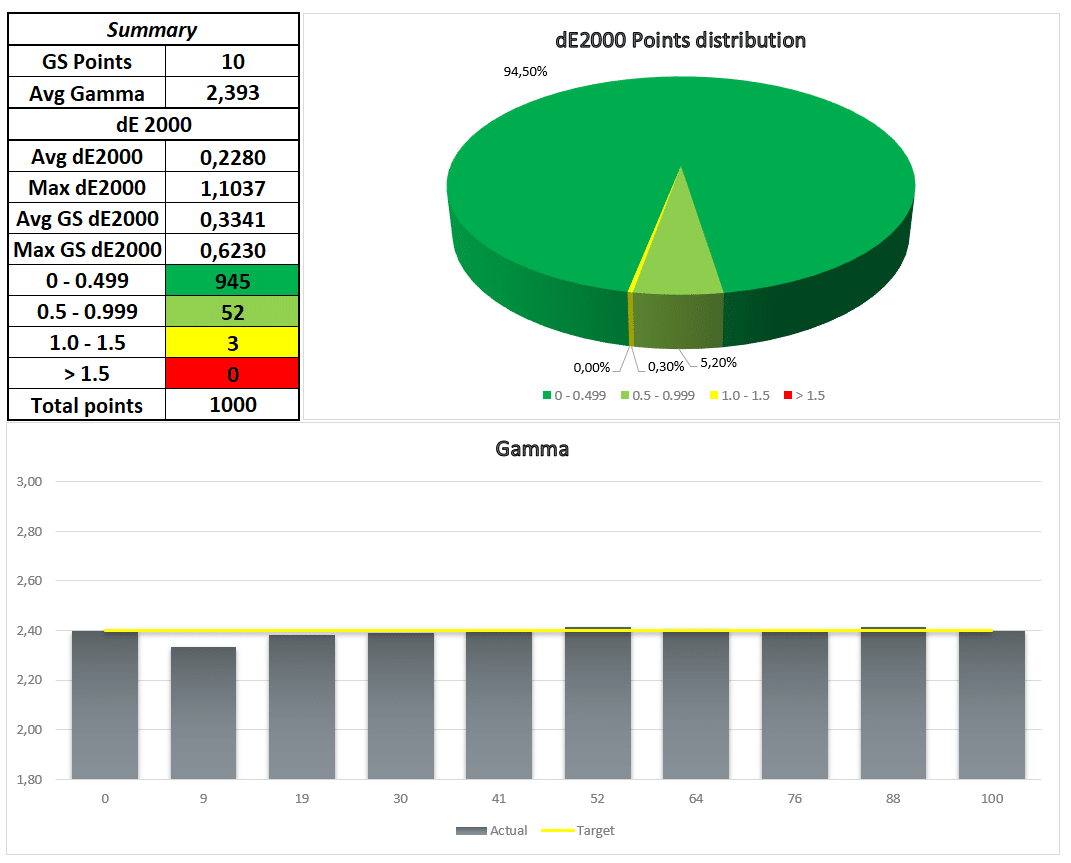Select the value 1,1037
This screenshot has height=863, width=1071.
pyautogui.click(x=232, y=187)
